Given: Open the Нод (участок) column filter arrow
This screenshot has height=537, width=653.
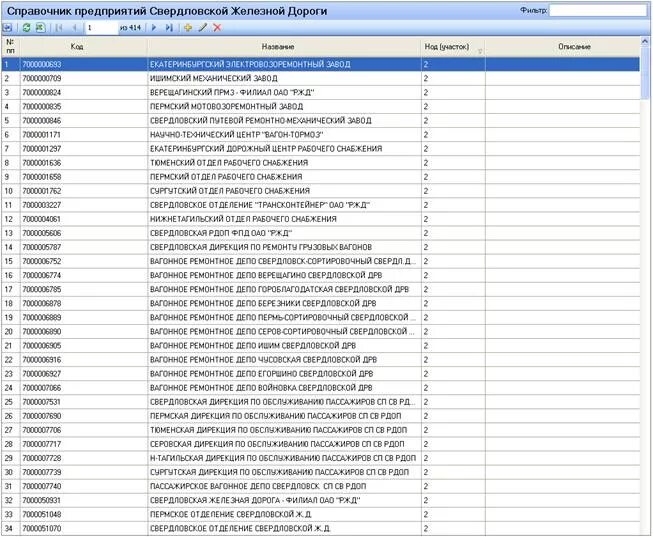Looking at the screenshot, I should [480, 52].
